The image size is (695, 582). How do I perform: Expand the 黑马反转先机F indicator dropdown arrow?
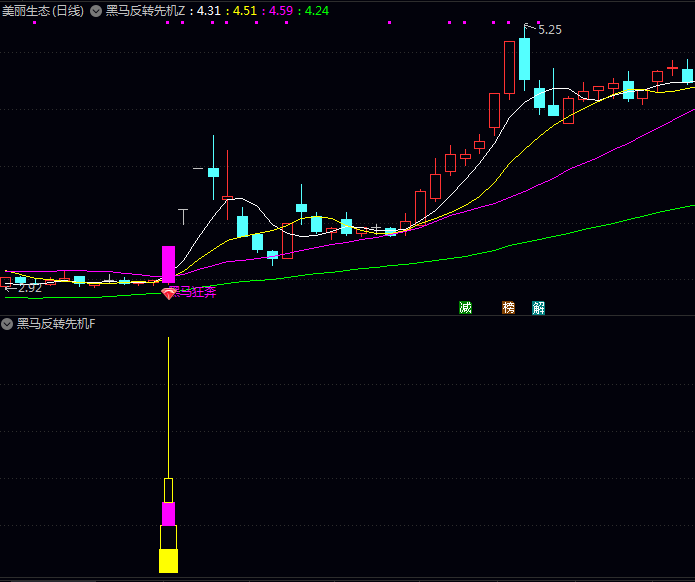(x=7, y=324)
